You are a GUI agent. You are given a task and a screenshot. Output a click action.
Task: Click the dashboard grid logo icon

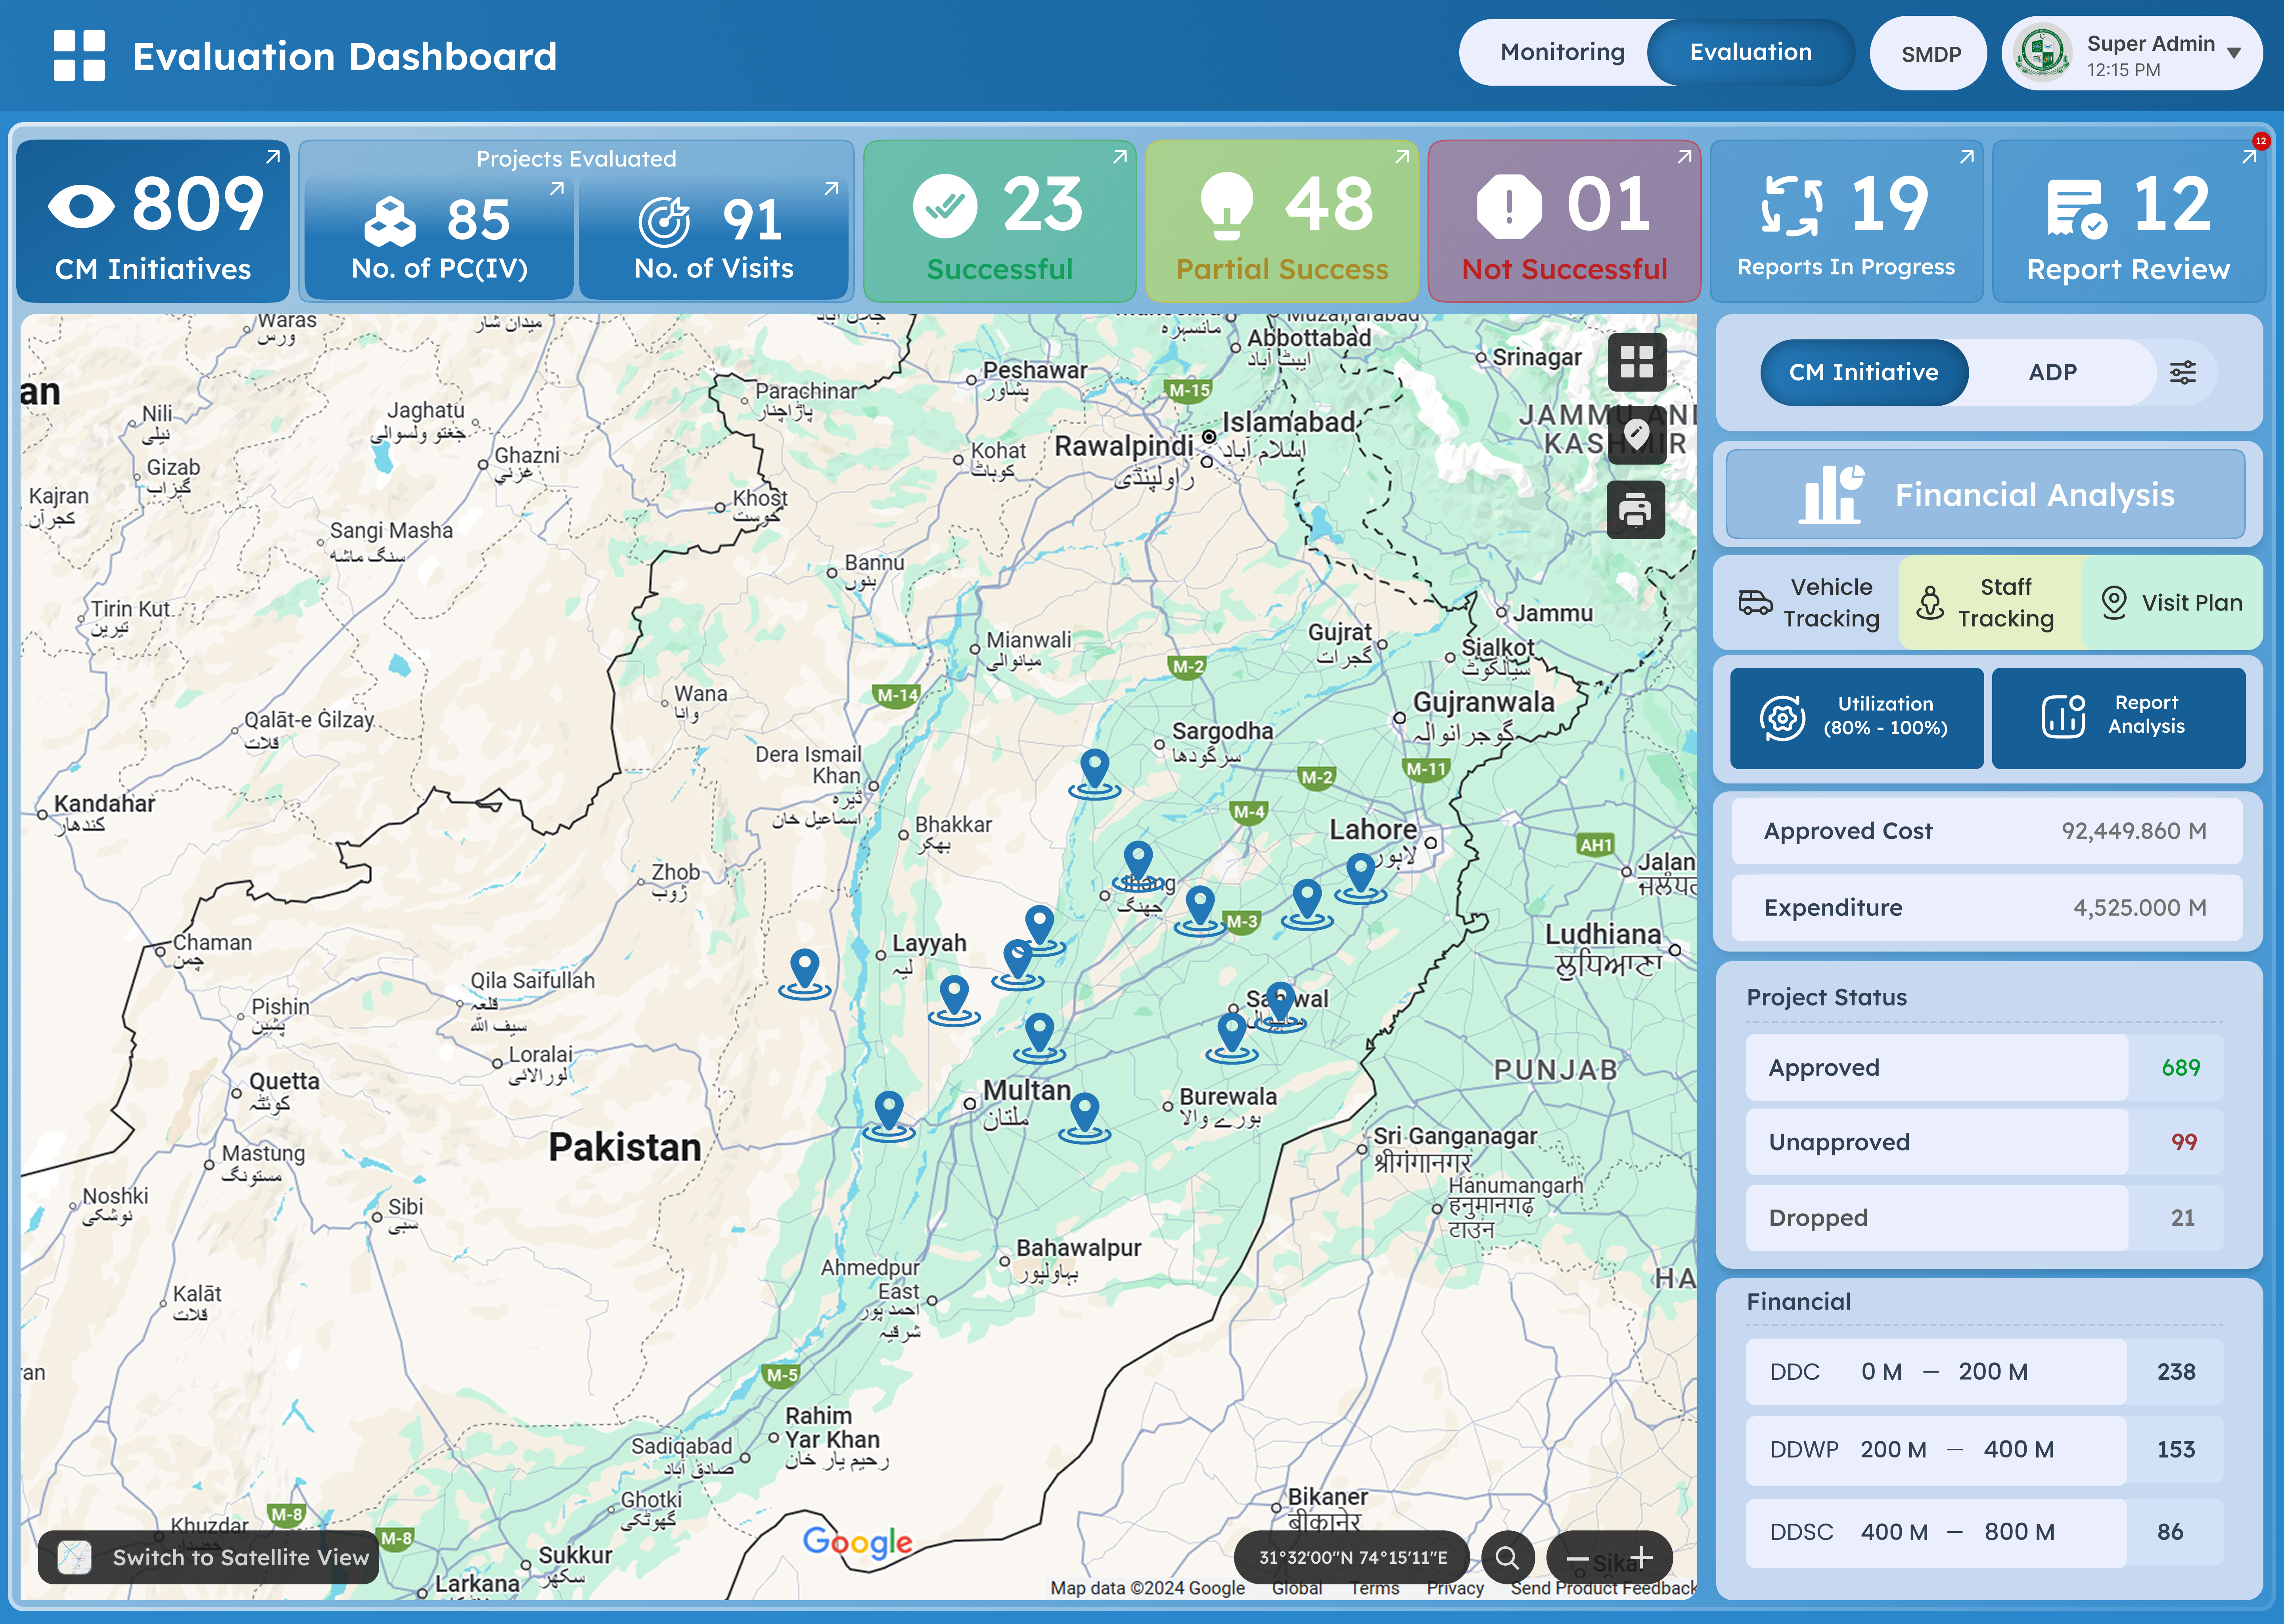[79, 55]
